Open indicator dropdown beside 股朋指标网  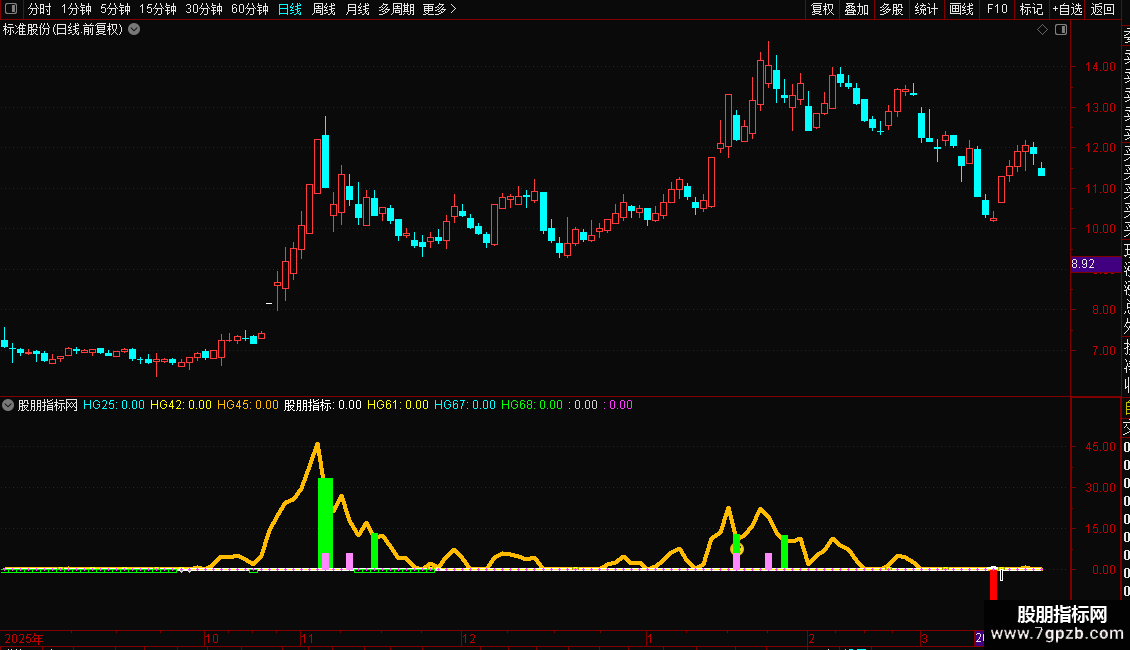pos(8,405)
